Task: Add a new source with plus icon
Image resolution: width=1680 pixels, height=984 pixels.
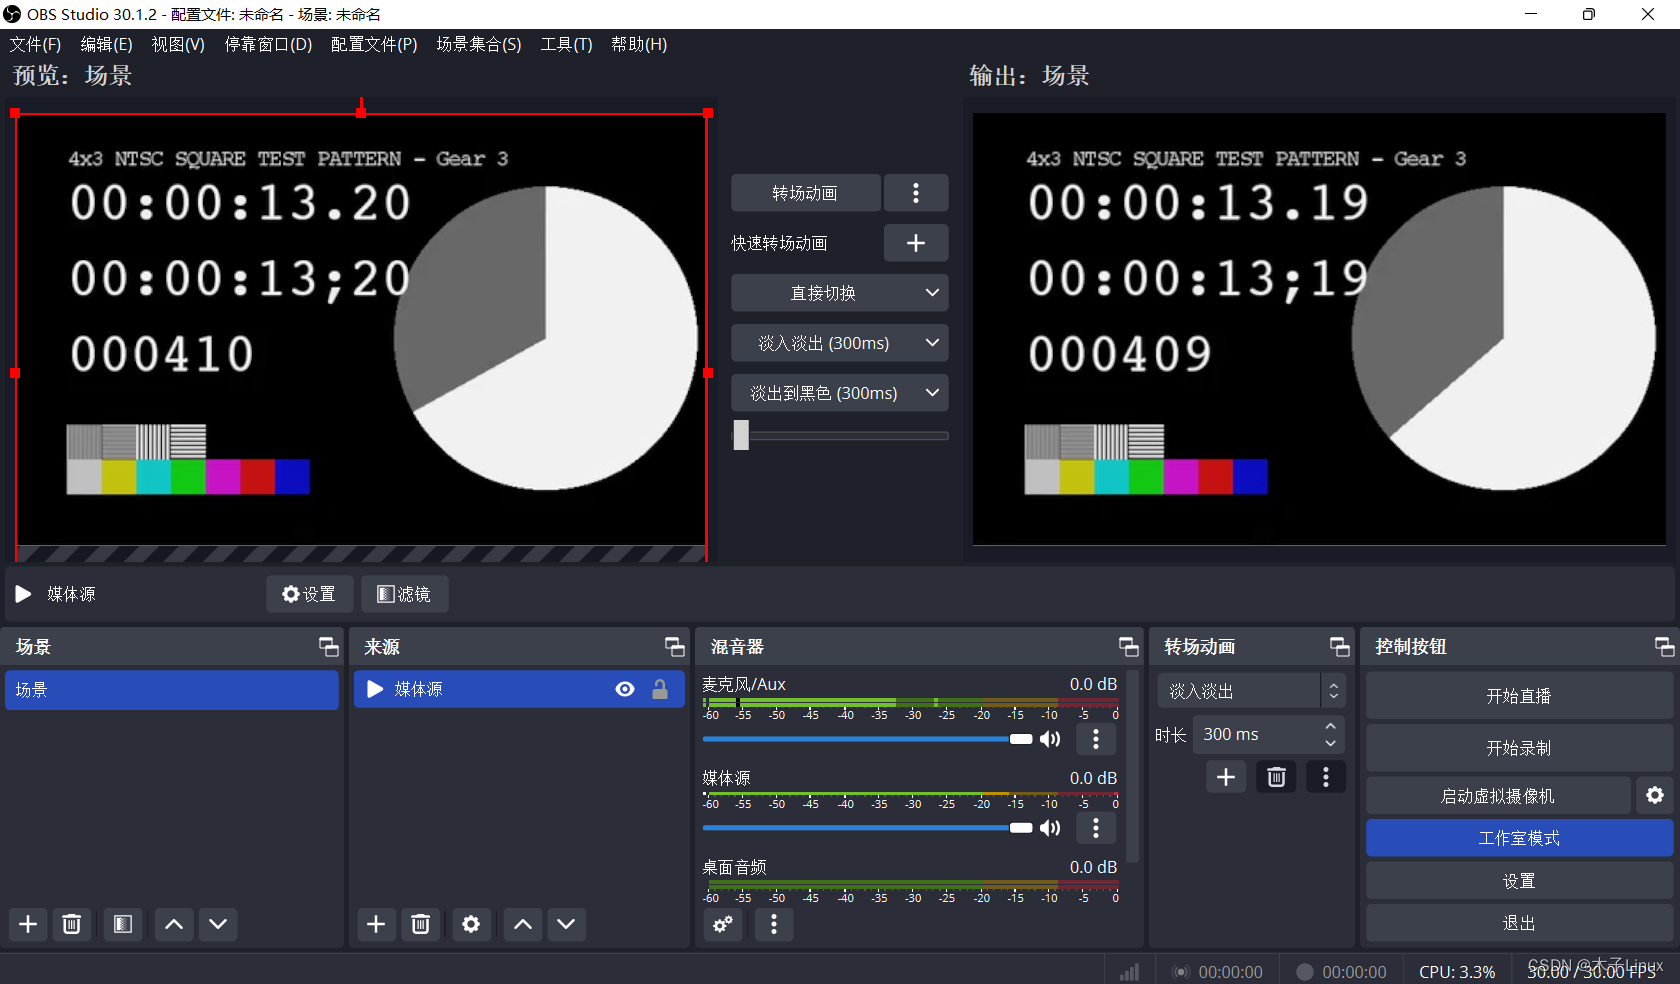Action: (x=376, y=924)
